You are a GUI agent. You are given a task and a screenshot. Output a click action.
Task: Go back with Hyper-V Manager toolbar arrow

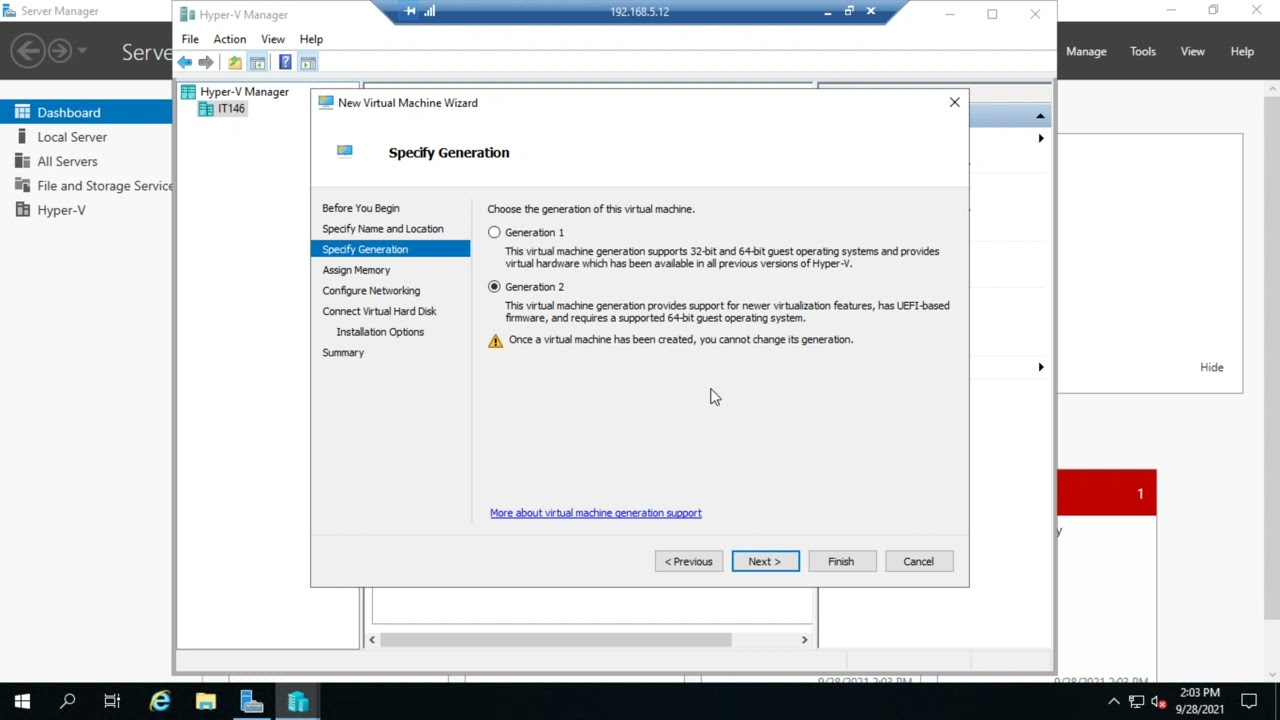click(185, 62)
